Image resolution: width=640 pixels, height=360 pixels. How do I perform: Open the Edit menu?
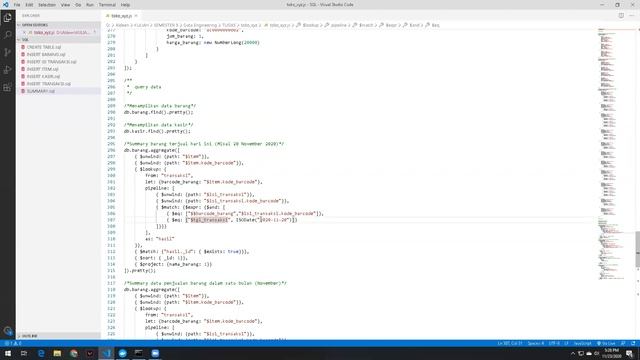point(29,4)
